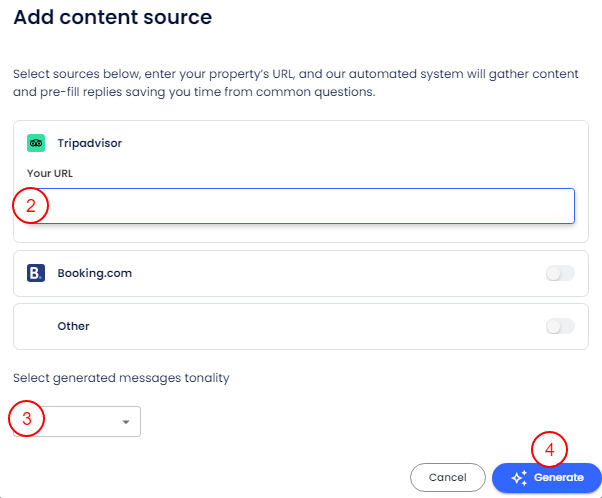Click the Generate button label
Image resolution: width=602 pixels, height=498 pixels.
coord(559,478)
